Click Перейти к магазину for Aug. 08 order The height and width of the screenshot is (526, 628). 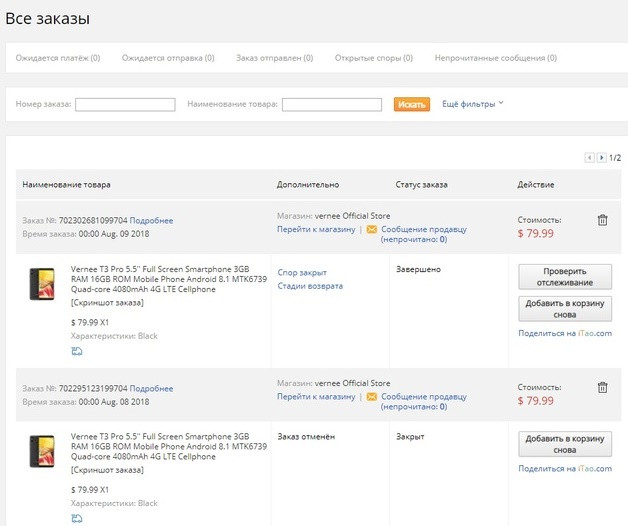coord(316,397)
